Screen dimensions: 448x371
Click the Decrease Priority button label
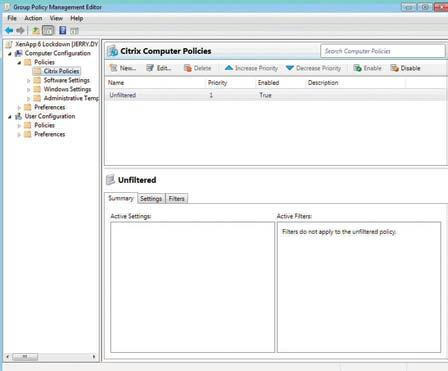318,68
